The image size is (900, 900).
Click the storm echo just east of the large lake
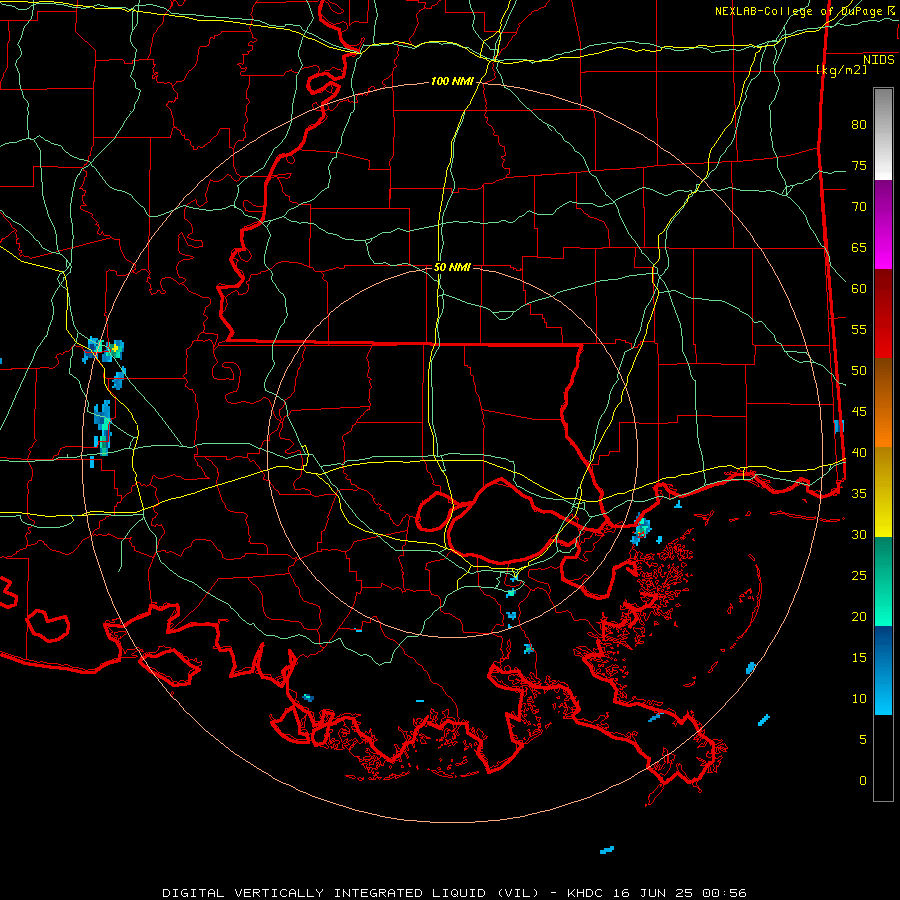[x=641, y=529]
